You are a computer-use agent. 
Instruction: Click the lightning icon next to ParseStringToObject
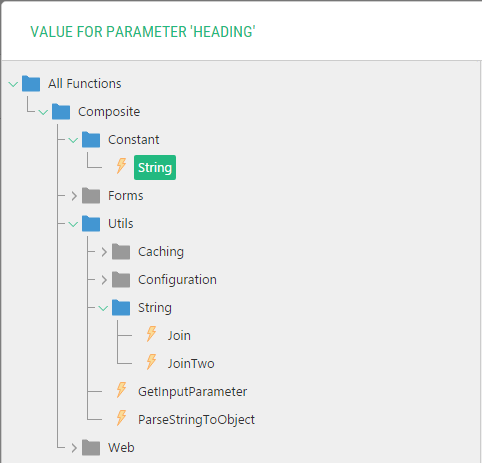tap(121, 418)
